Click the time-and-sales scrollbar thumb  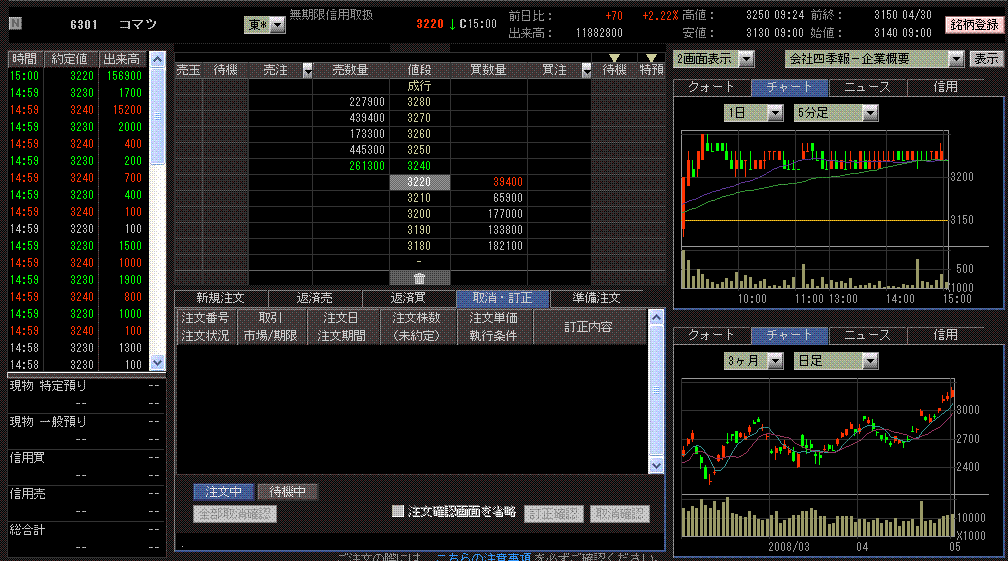tap(158, 116)
